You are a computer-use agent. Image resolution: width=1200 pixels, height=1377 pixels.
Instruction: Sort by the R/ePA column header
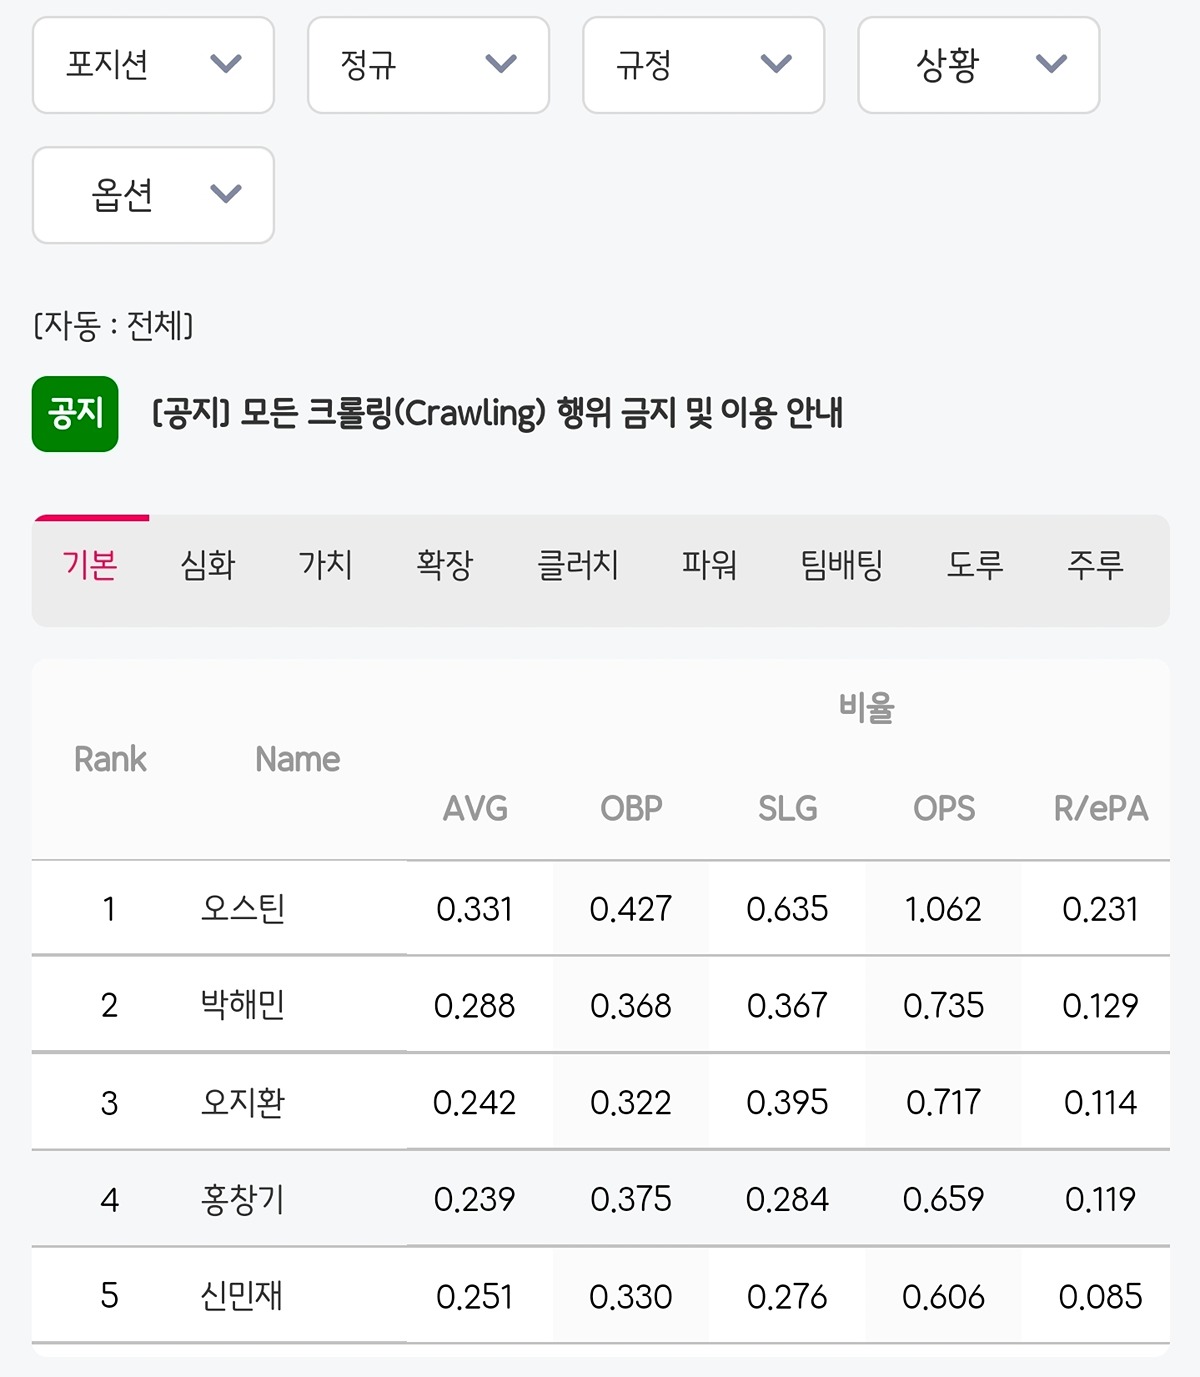1100,808
